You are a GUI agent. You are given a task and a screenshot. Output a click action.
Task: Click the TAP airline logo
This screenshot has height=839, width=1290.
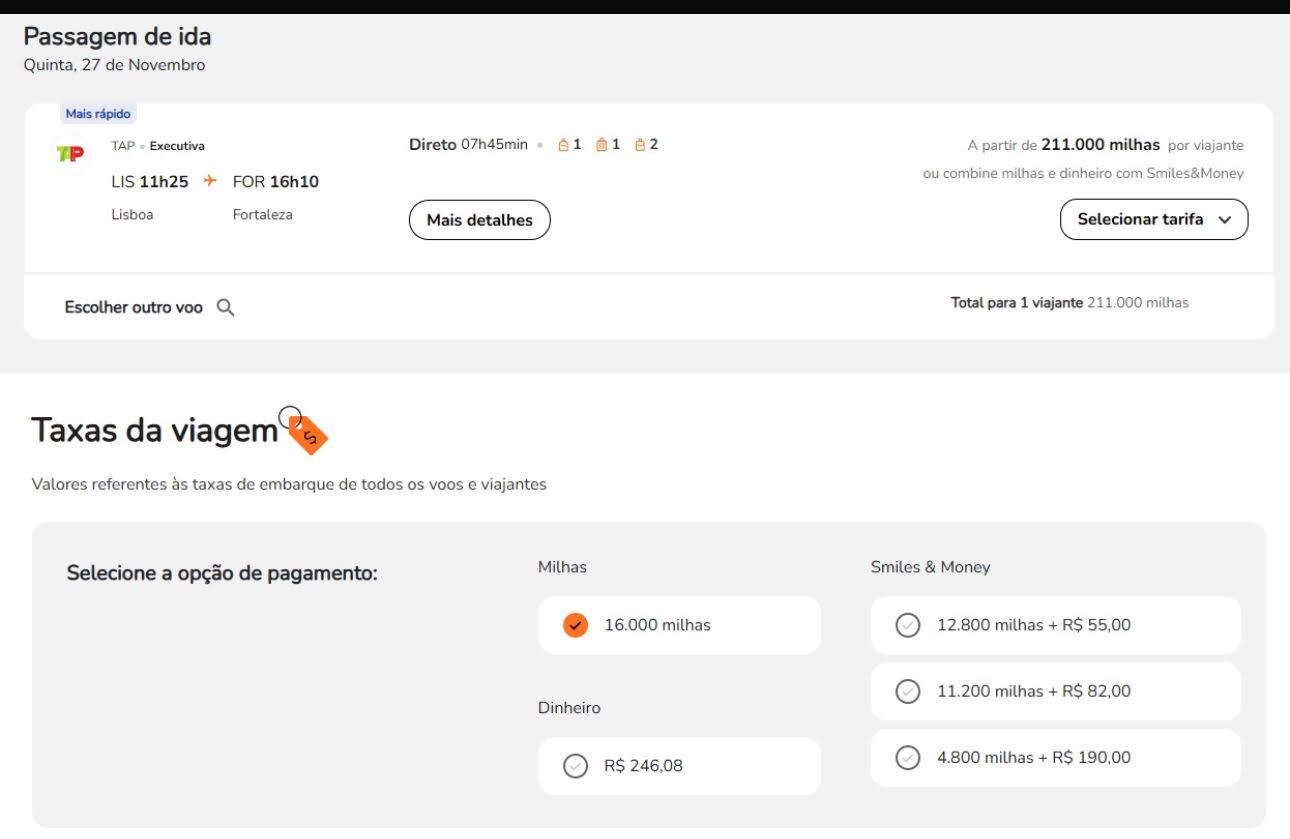coord(70,154)
